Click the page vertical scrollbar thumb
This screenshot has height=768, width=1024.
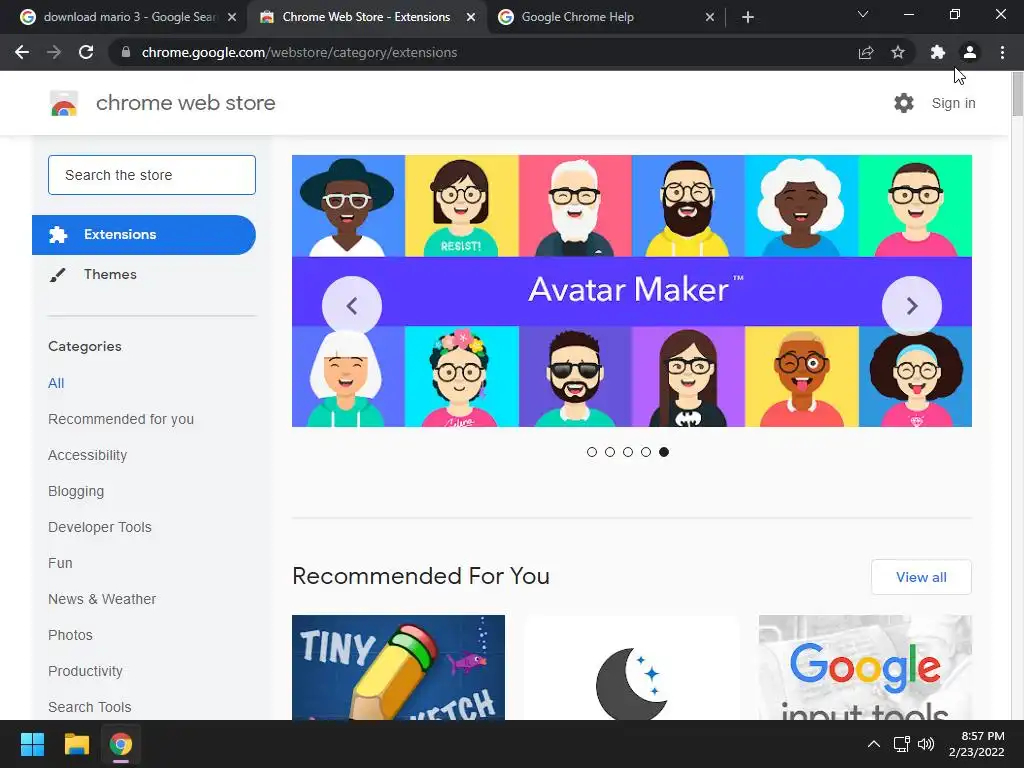click(1017, 95)
